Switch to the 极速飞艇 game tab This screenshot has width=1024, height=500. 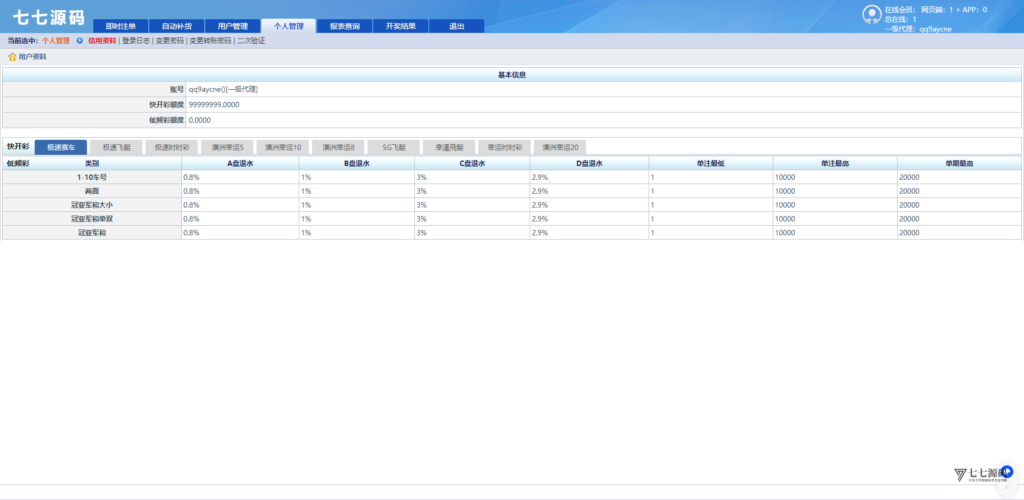[x=116, y=147]
